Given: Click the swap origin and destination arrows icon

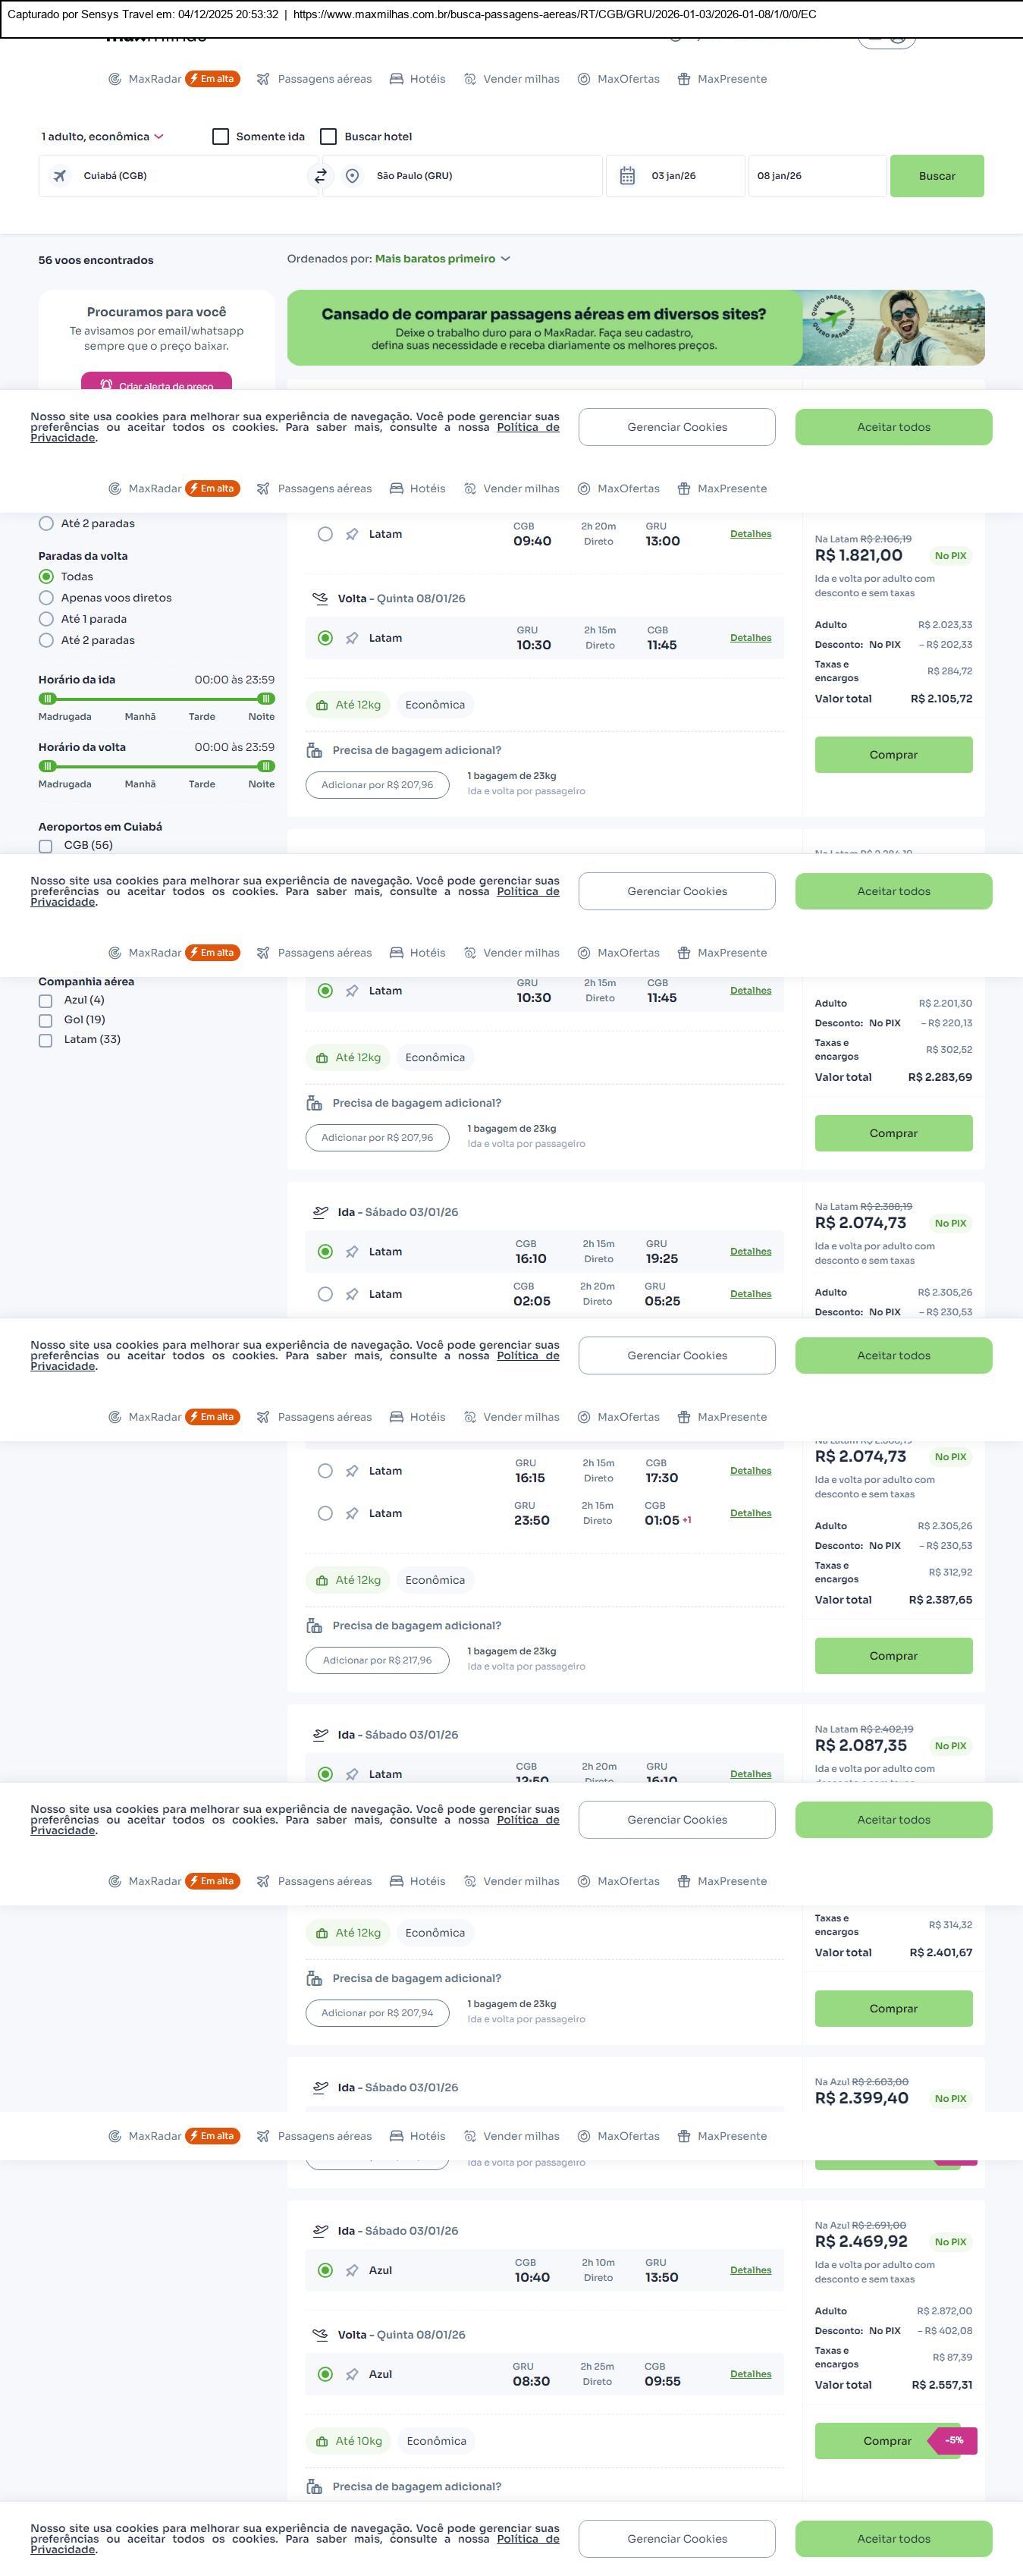Looking at the screenshot, I should tap(320, 176).
